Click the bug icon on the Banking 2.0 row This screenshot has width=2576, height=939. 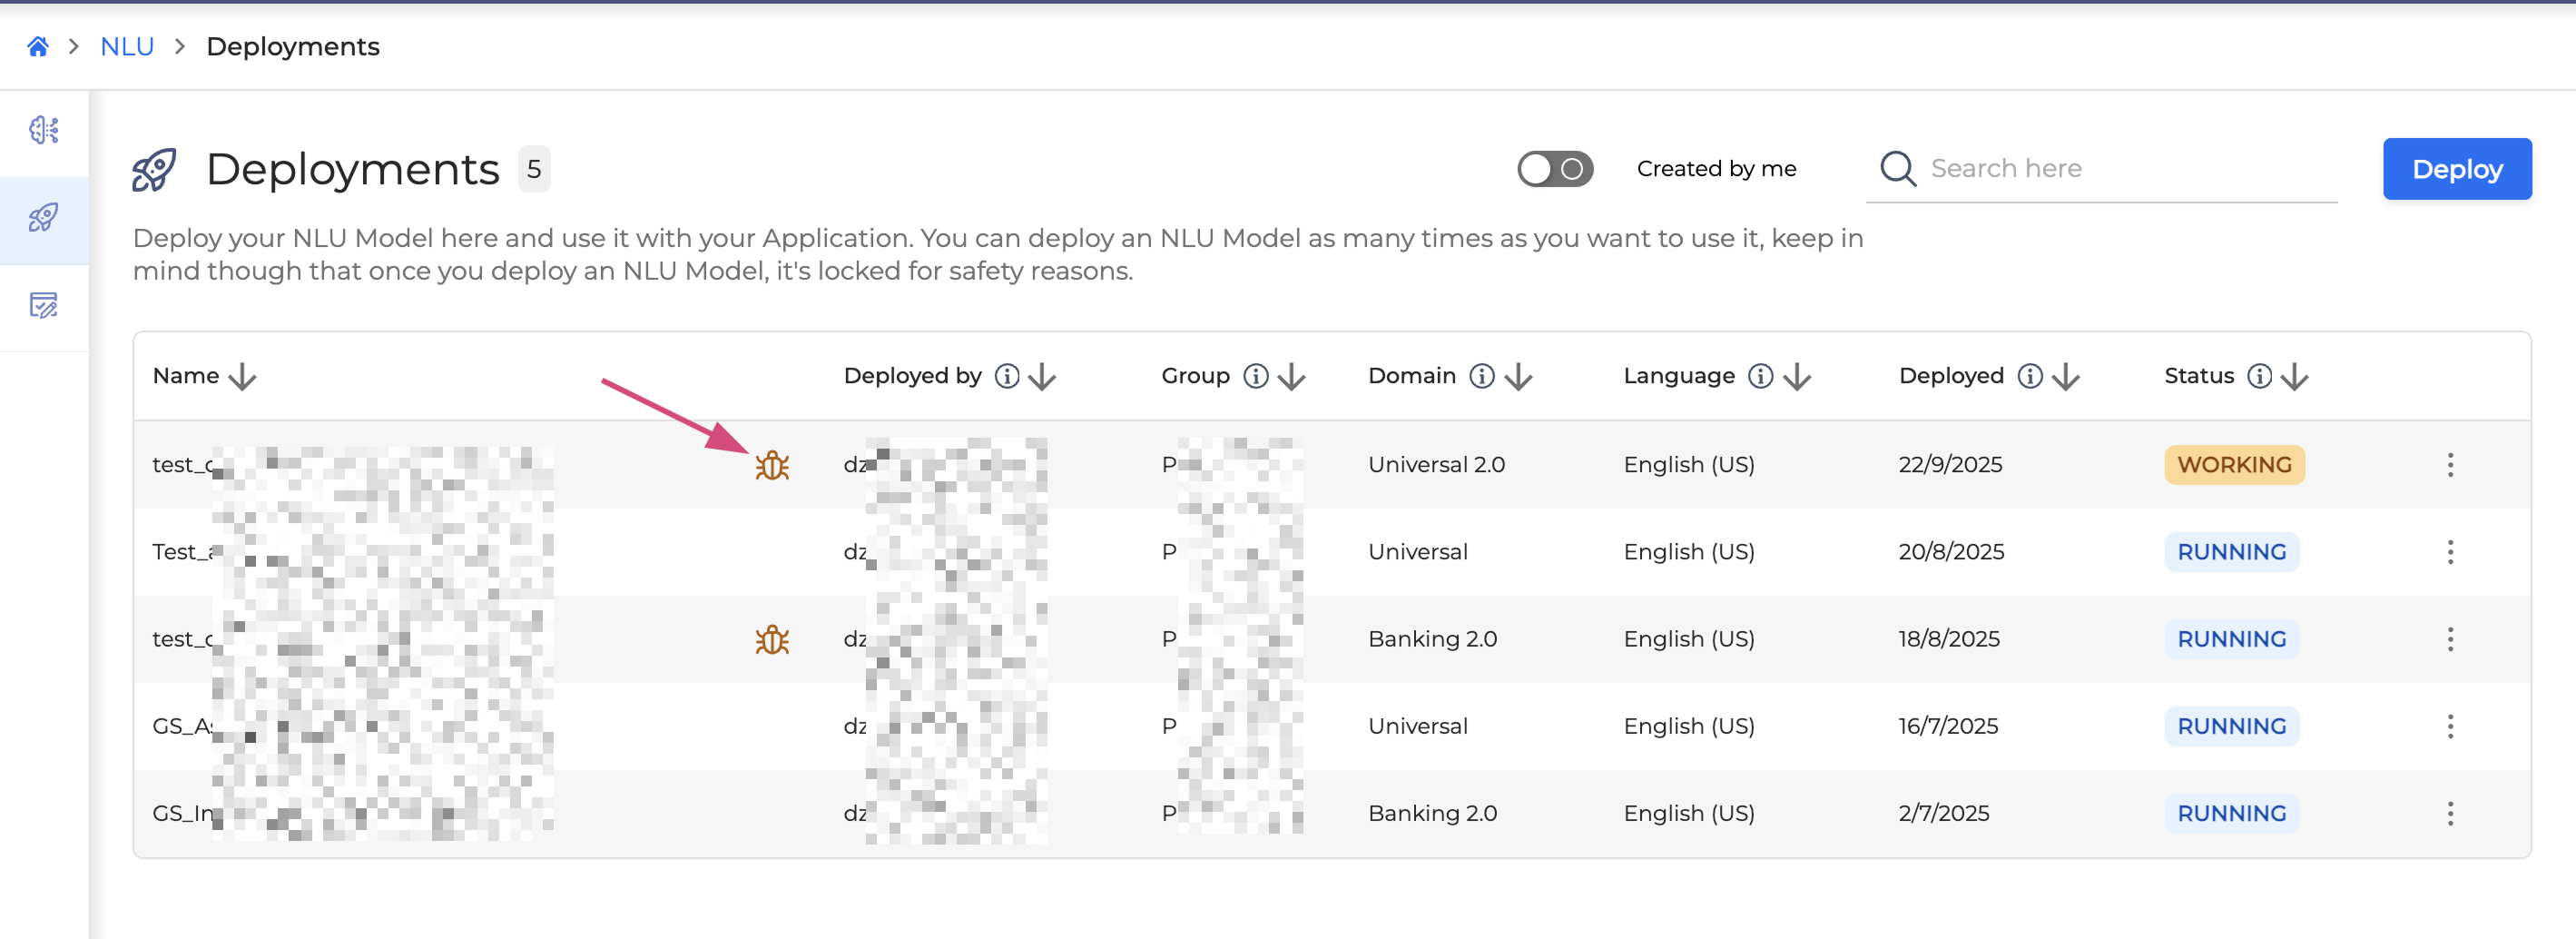[772, 639]
